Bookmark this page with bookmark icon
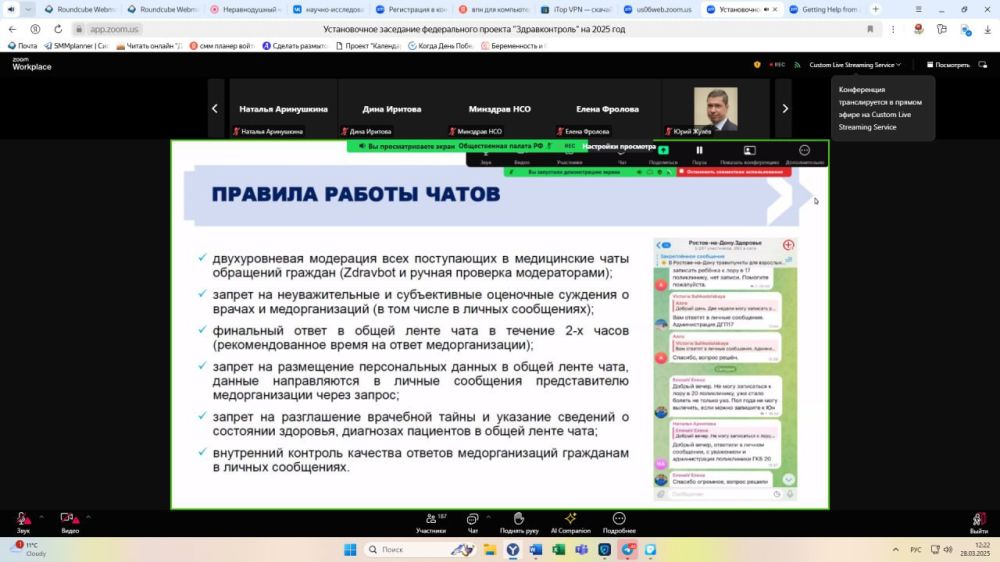Screen dimensions: 1000x562 [x=870, y=29]
